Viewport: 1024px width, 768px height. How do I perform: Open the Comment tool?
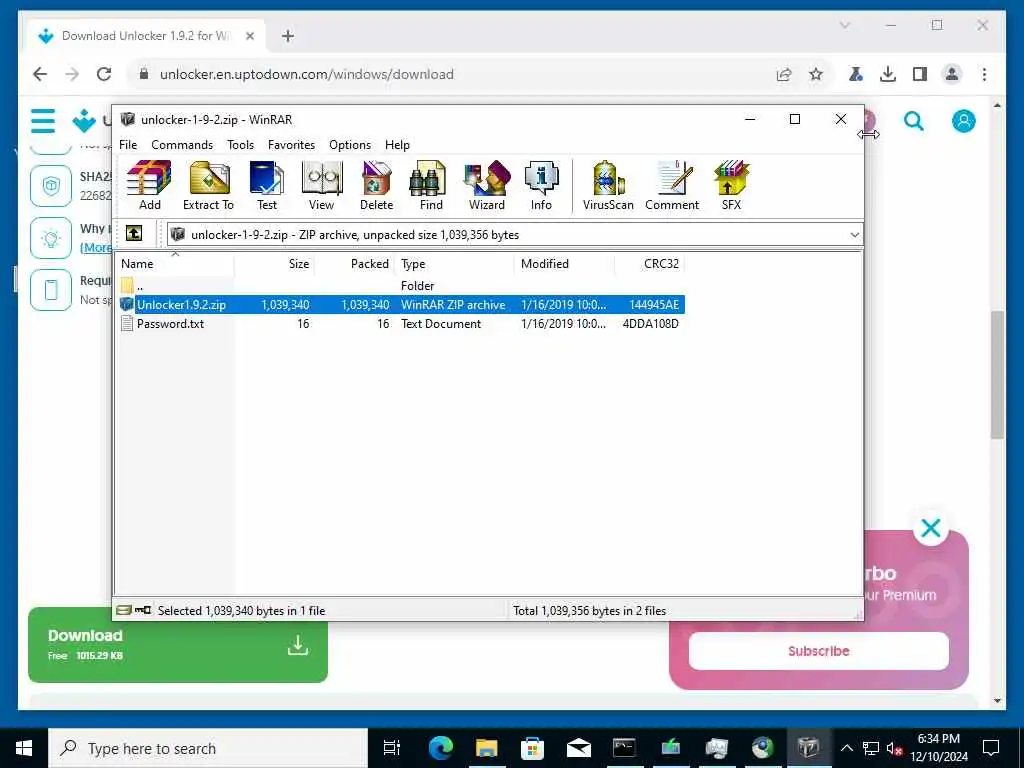pos(672,185)
